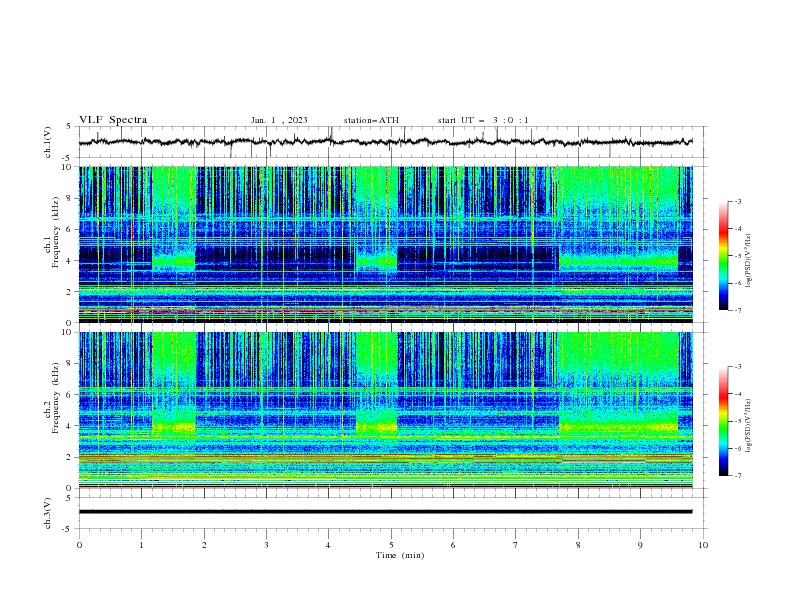This screenshot has height=612, width=792.
Task: Click the ch.2 PSD color bar
Action: [x=724, y=421]
